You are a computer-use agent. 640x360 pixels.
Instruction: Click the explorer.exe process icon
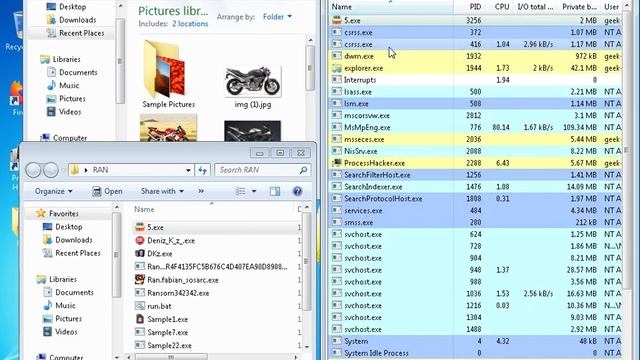(336, 68)
